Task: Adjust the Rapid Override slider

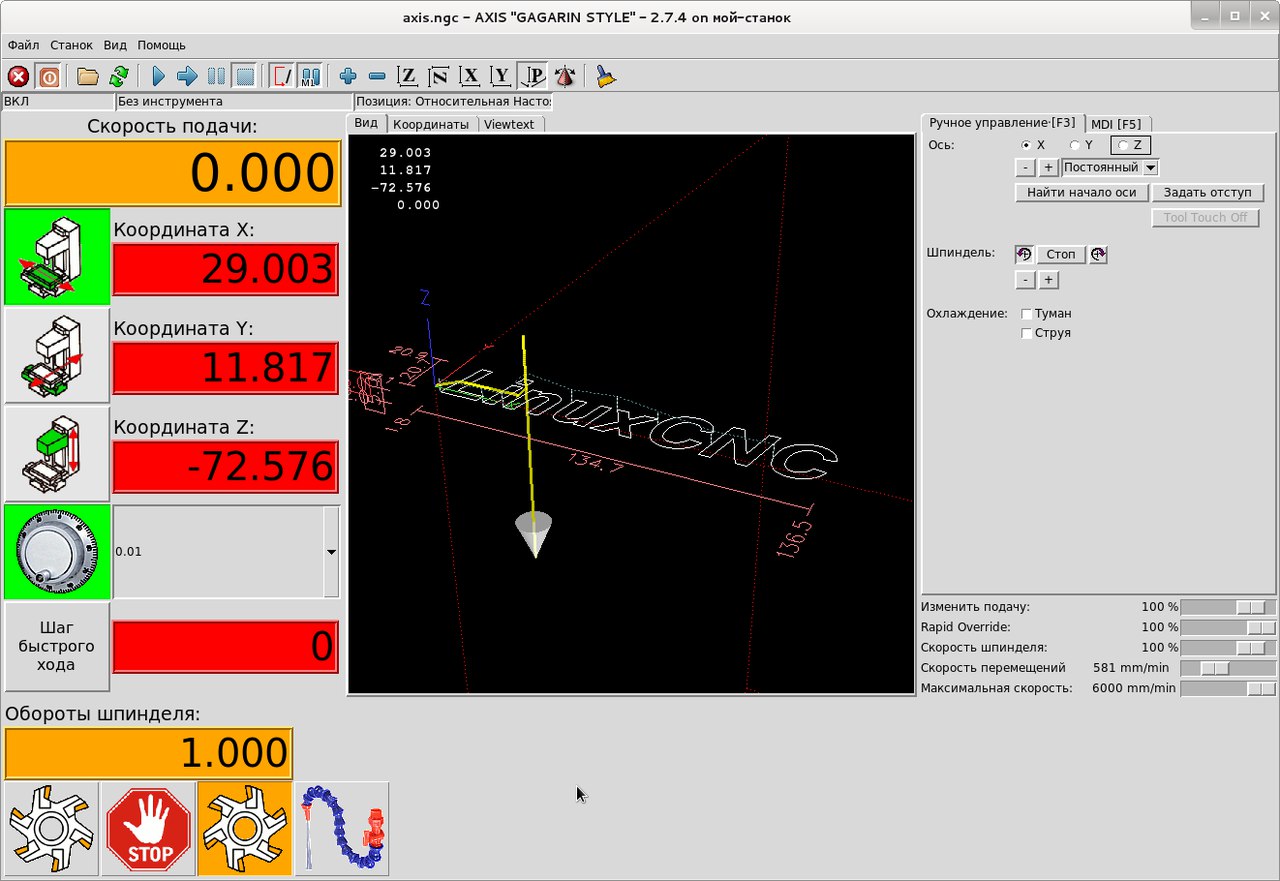Action: [1229, 627]
